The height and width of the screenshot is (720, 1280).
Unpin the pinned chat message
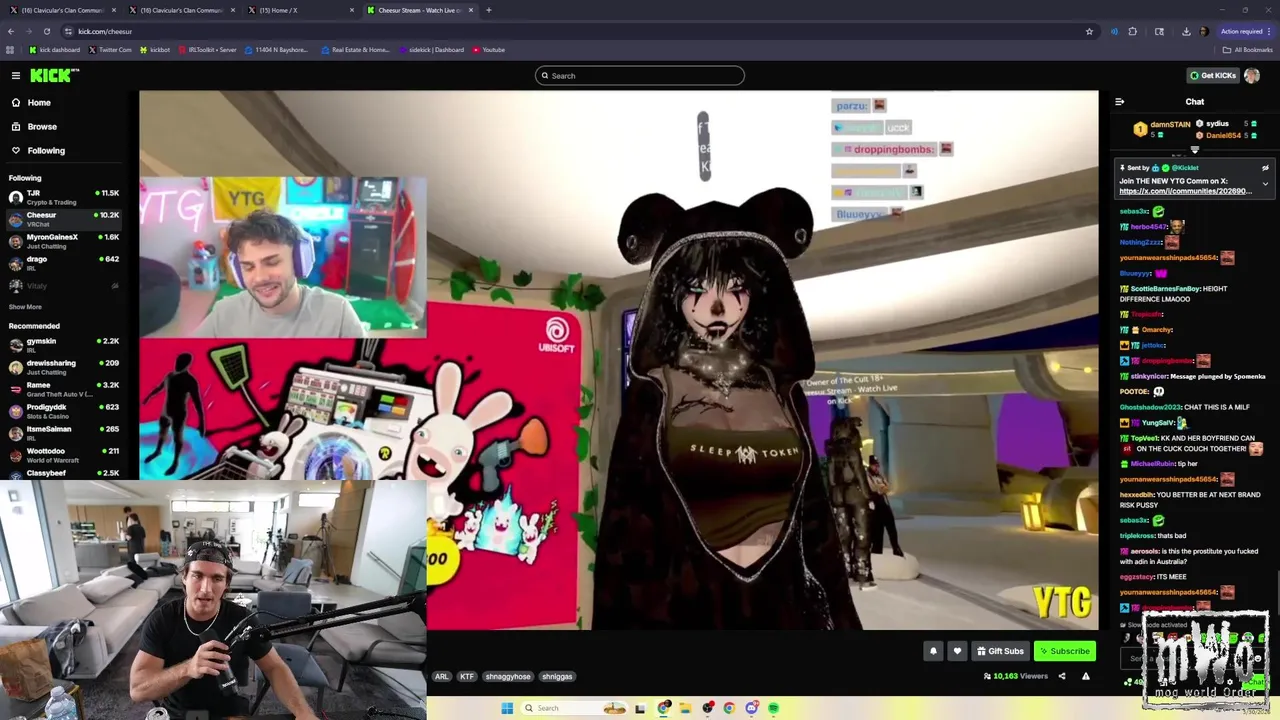pos(1265,168)
